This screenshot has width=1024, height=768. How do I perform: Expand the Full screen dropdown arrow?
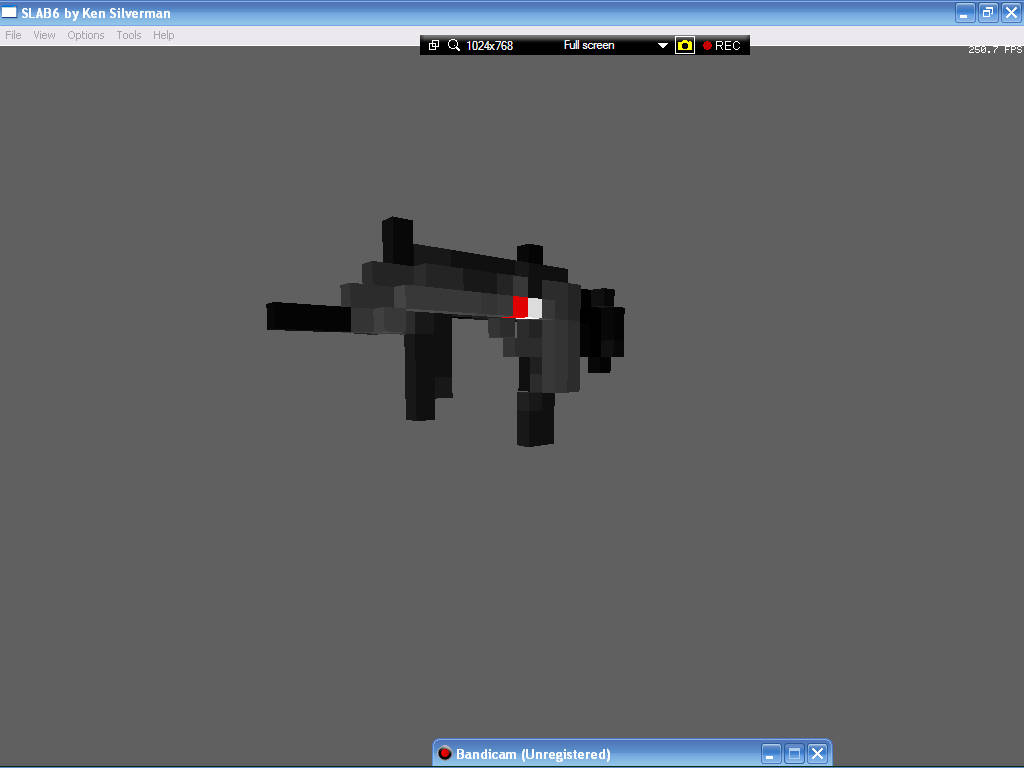click(662, 45)
